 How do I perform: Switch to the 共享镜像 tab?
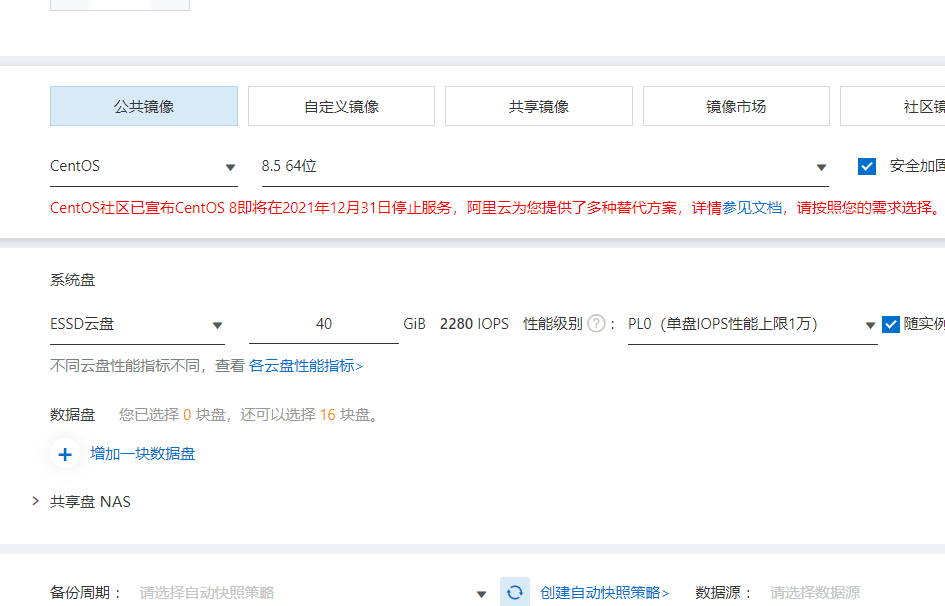[538, 106]
